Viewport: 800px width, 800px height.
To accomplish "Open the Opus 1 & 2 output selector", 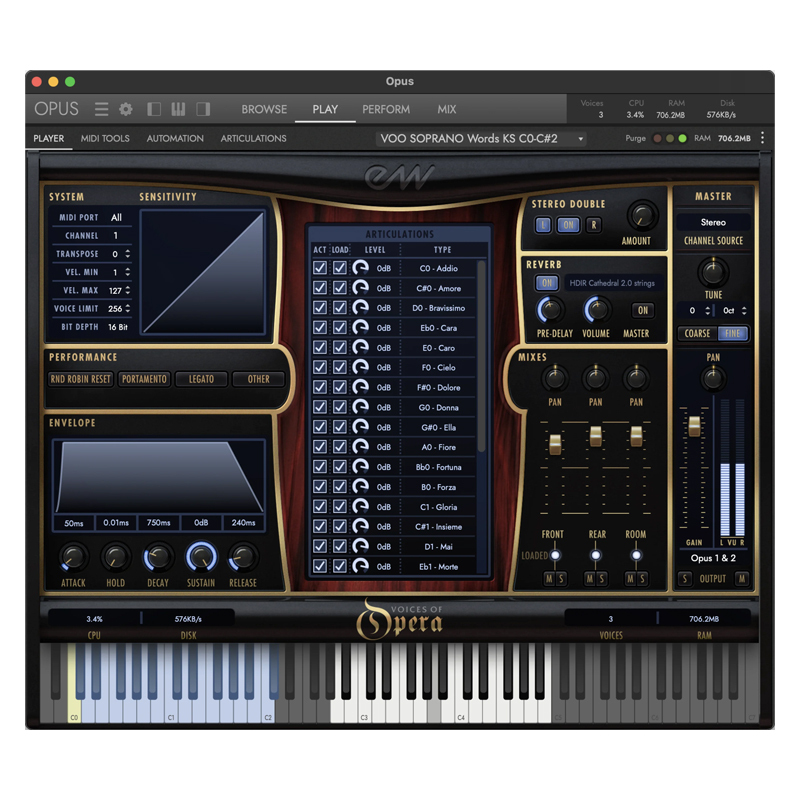I will click(x=713, y=558).
